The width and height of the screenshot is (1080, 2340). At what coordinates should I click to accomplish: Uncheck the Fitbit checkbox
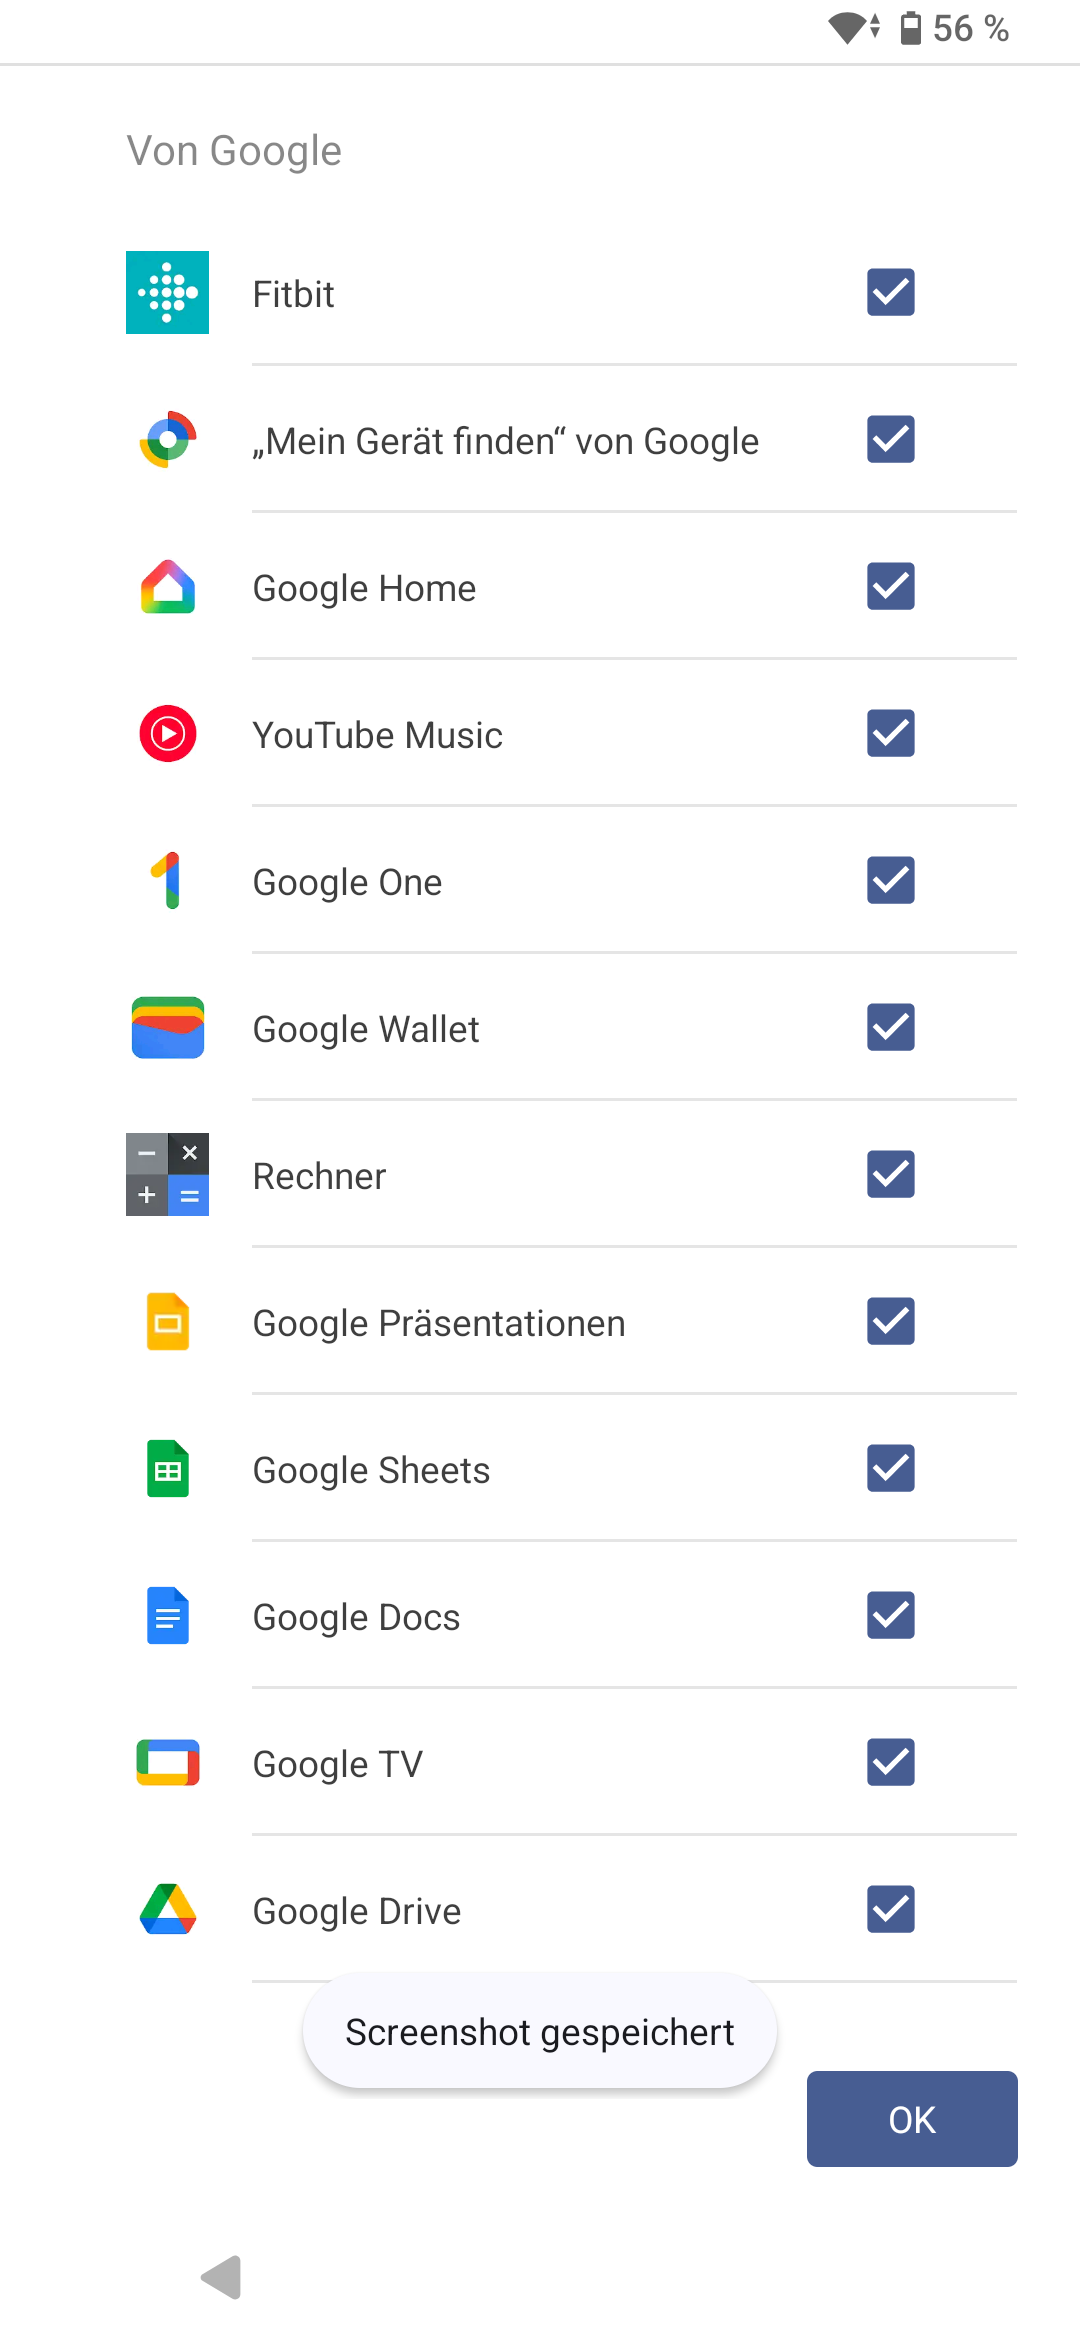[x=890, y=292]
